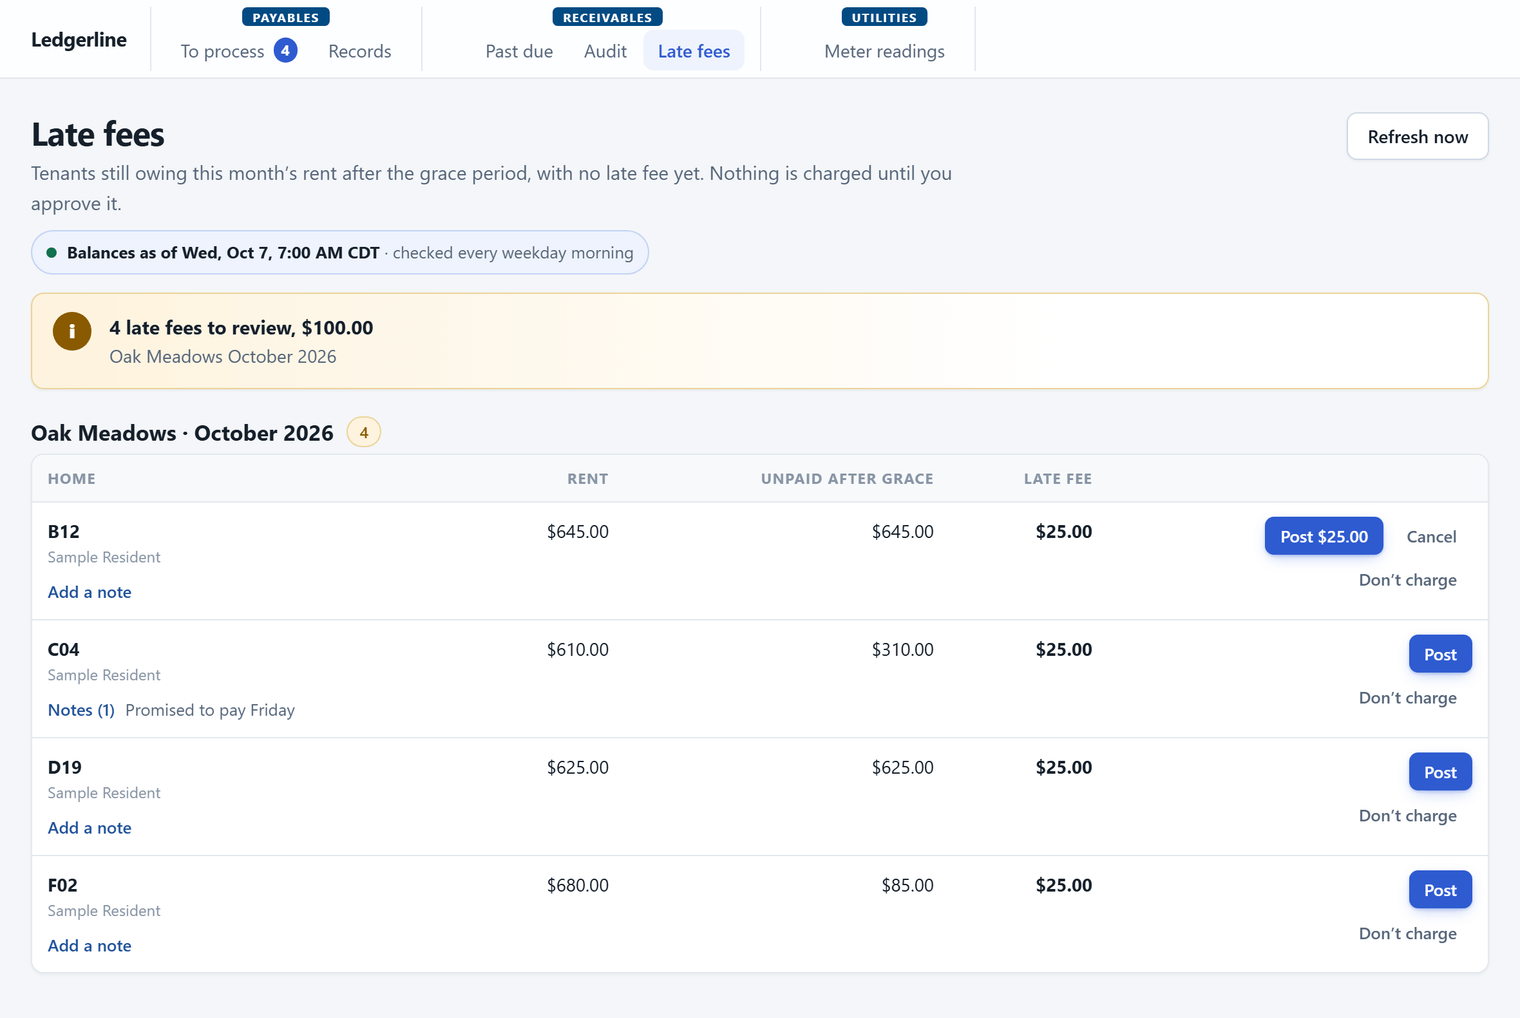This screenshot has width=1520, height=1018.
Task: Choose Don't charge for F02
Action: tap(1407, 934)
